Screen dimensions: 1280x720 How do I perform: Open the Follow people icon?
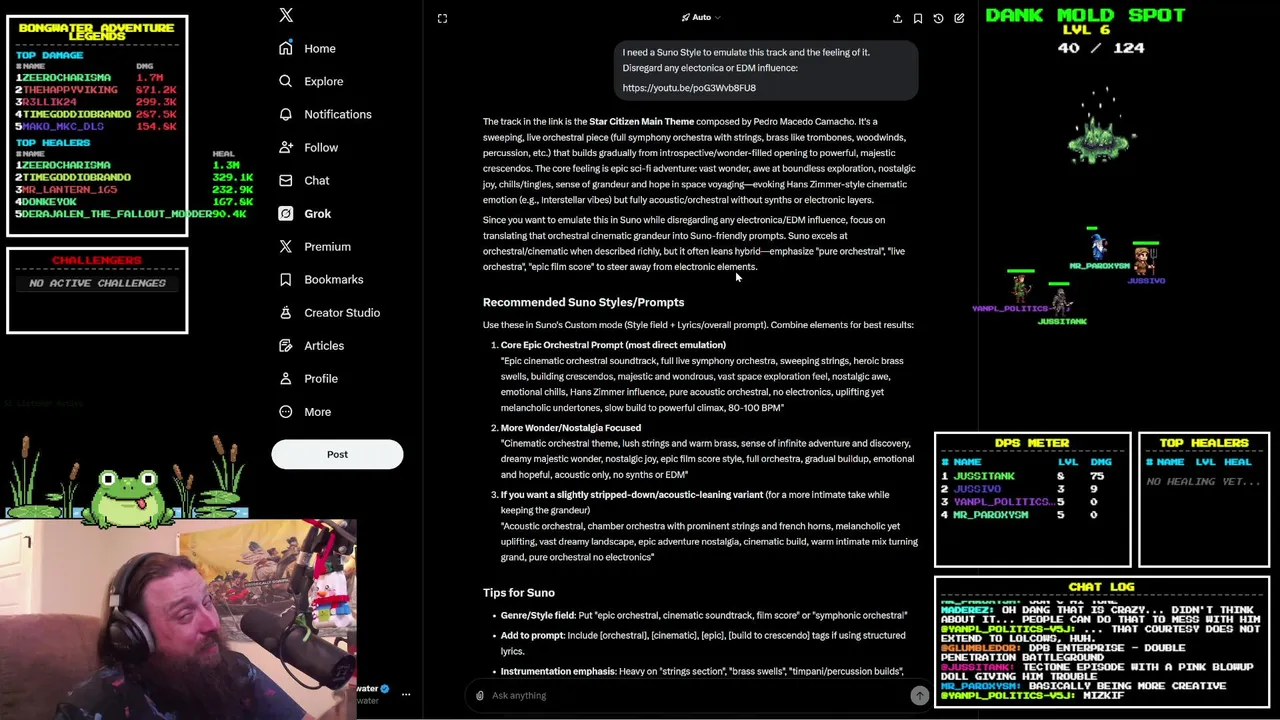point(286,147)
